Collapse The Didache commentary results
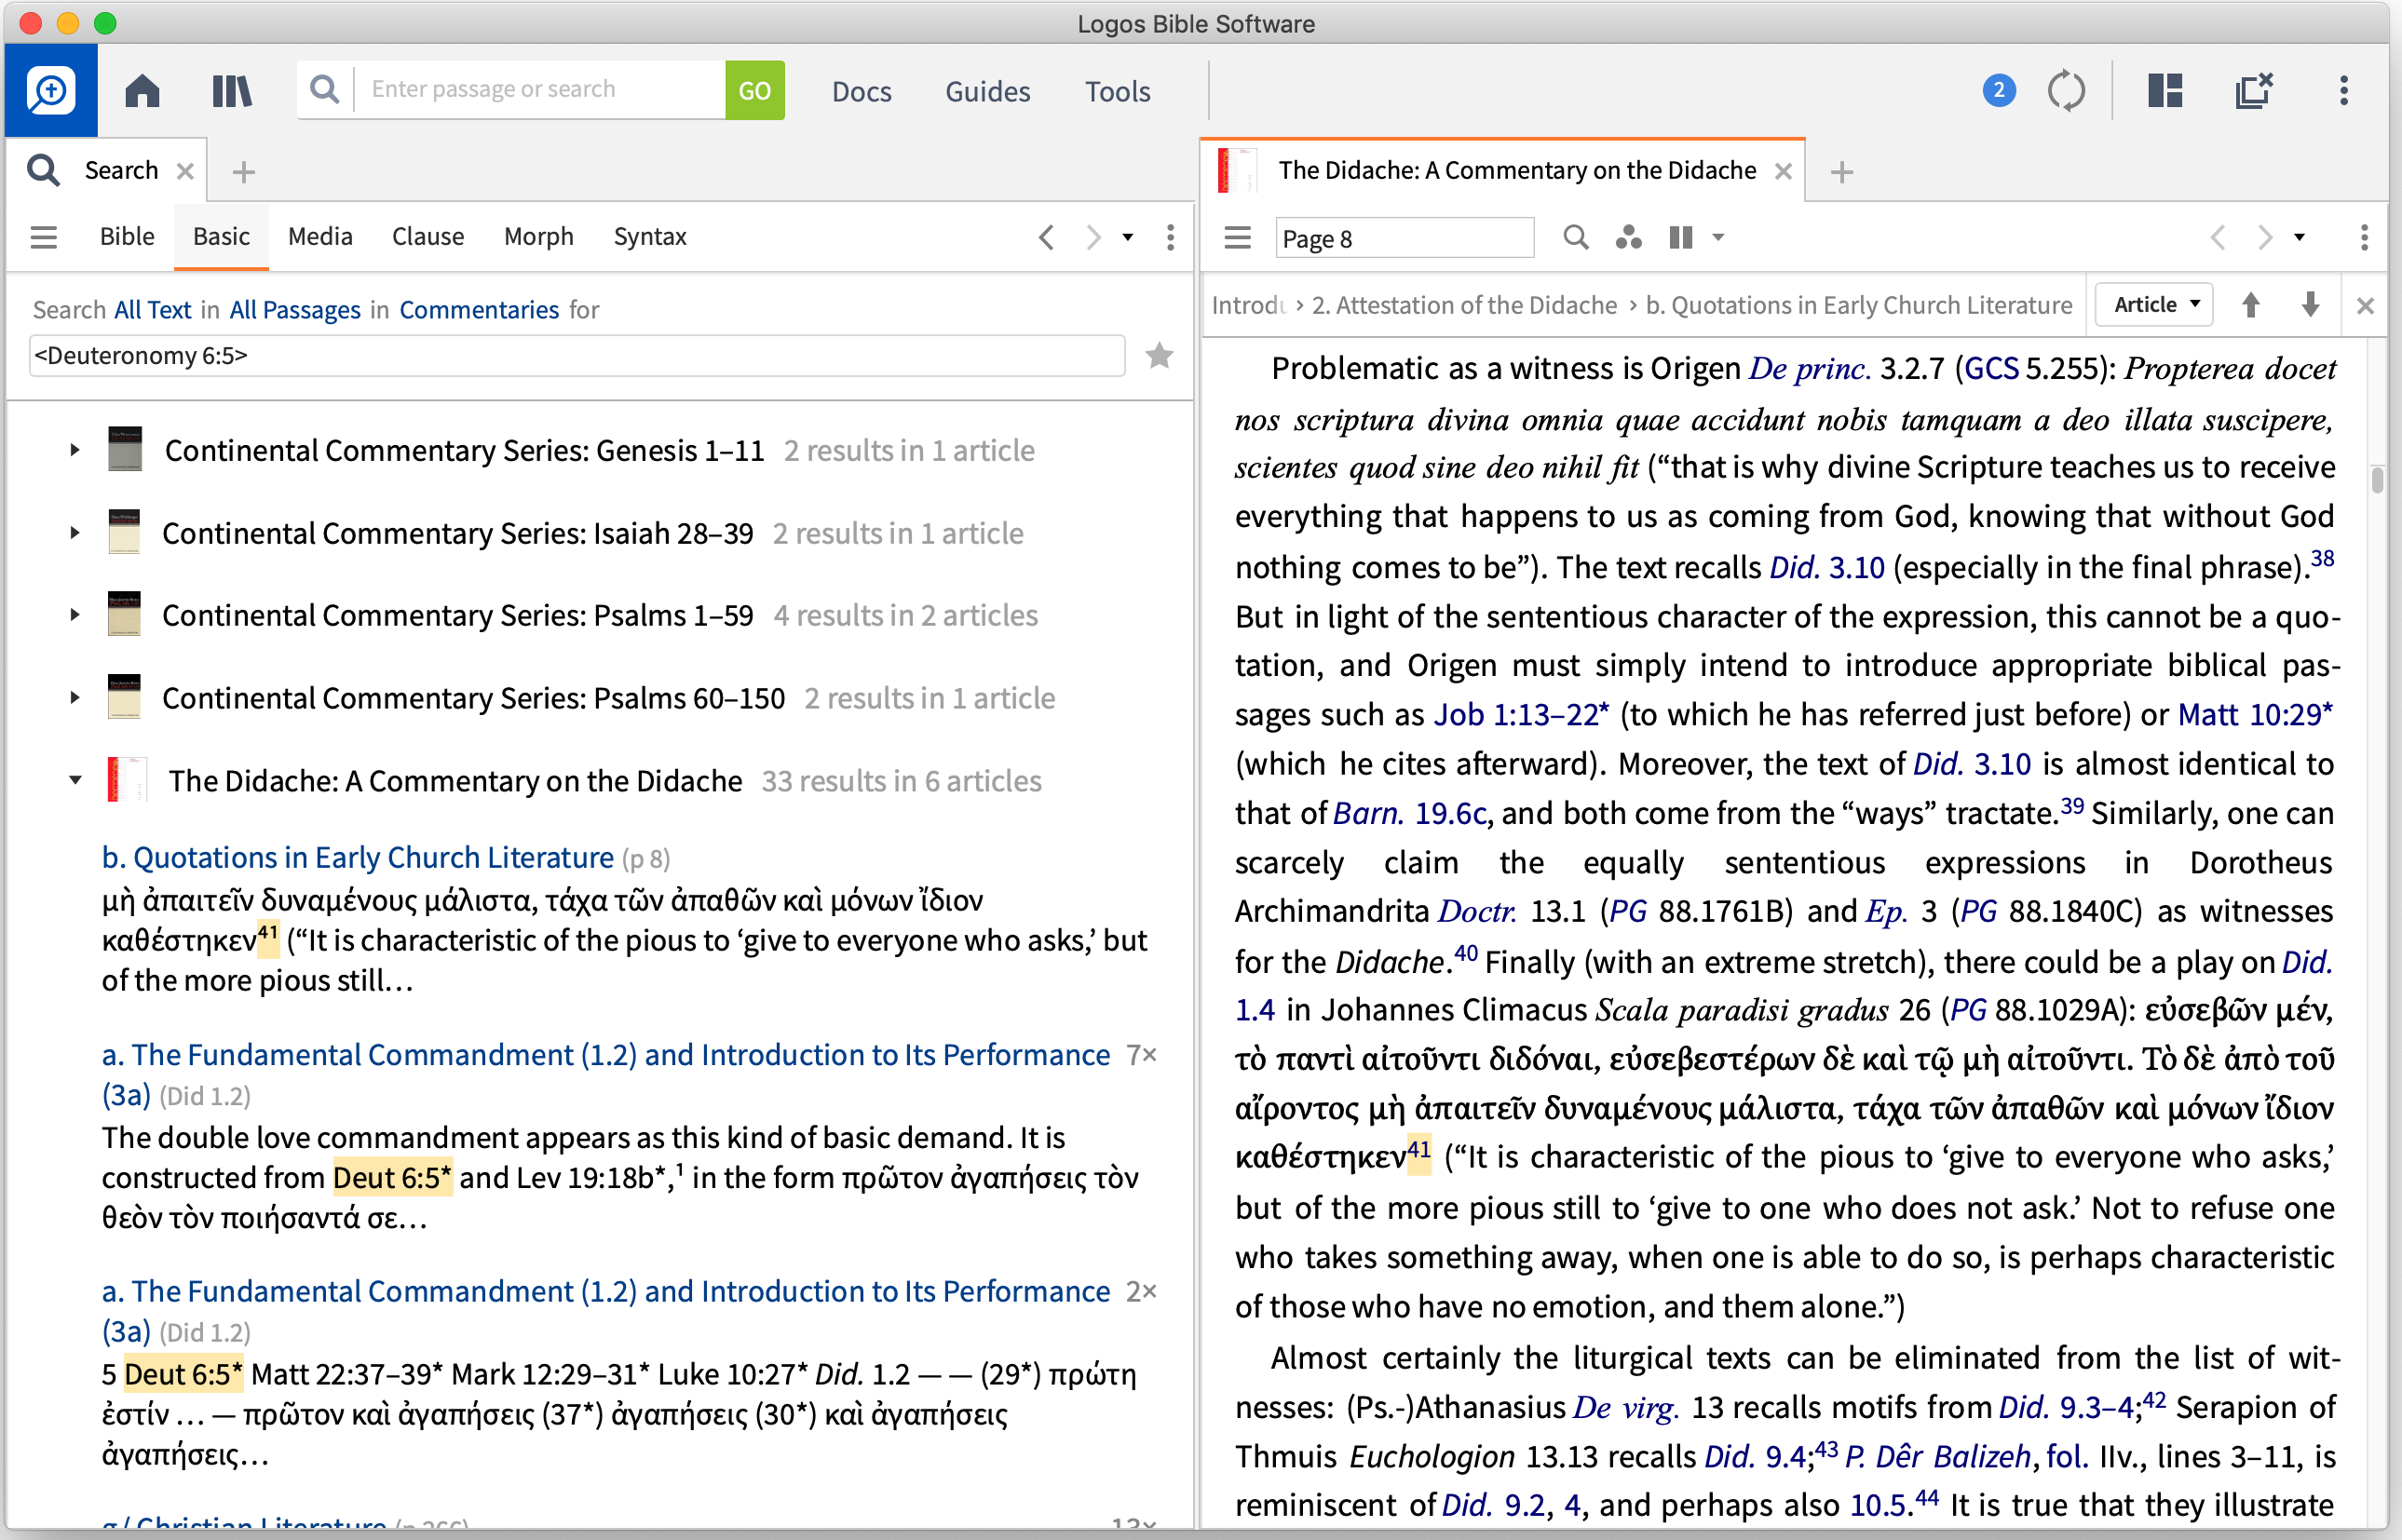This screenshot has width=2402, height=1540. point(75,780)
